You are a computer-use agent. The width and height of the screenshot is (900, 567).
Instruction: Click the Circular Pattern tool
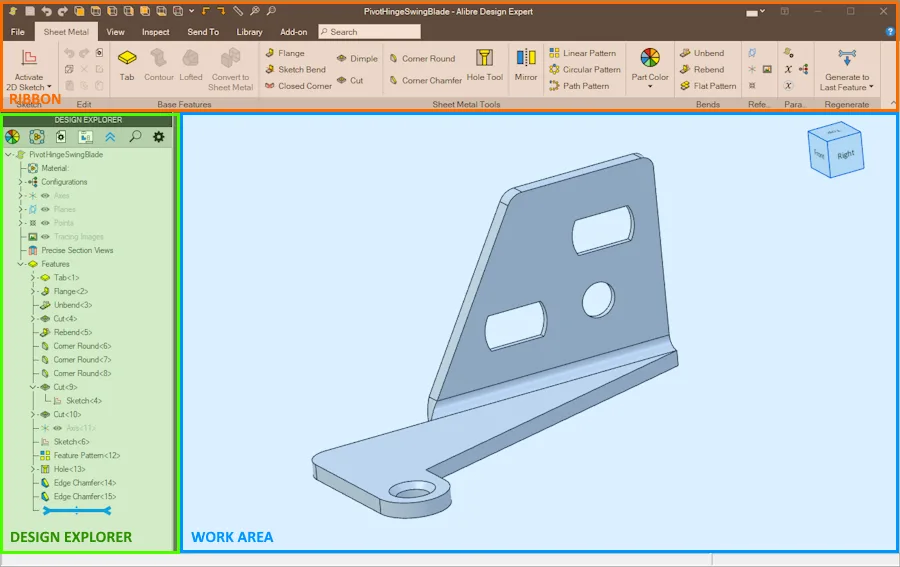click(585, 69)
